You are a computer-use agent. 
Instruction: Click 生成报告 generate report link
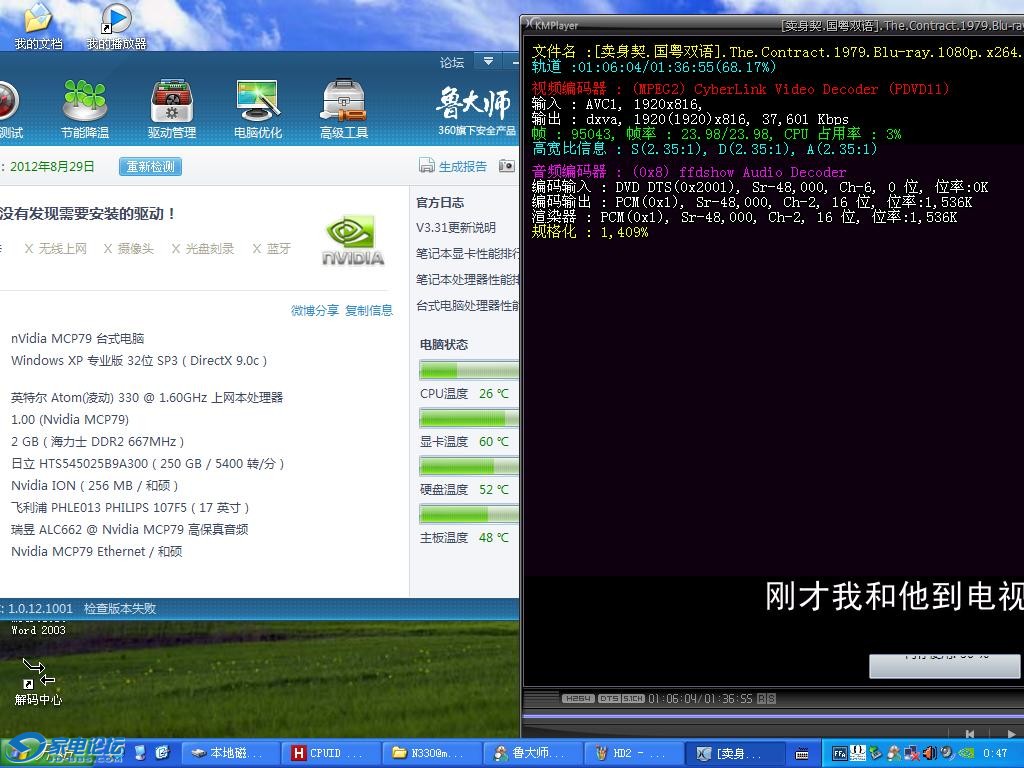point(462,167)
